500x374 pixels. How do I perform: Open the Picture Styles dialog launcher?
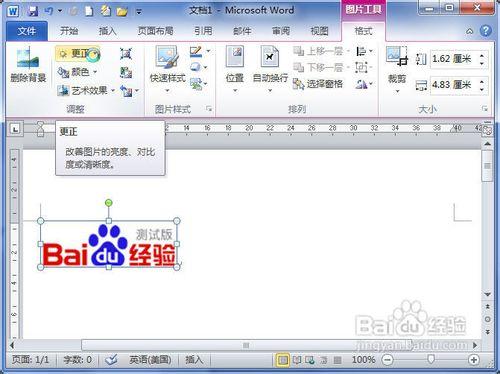click(x=209, y=109)
